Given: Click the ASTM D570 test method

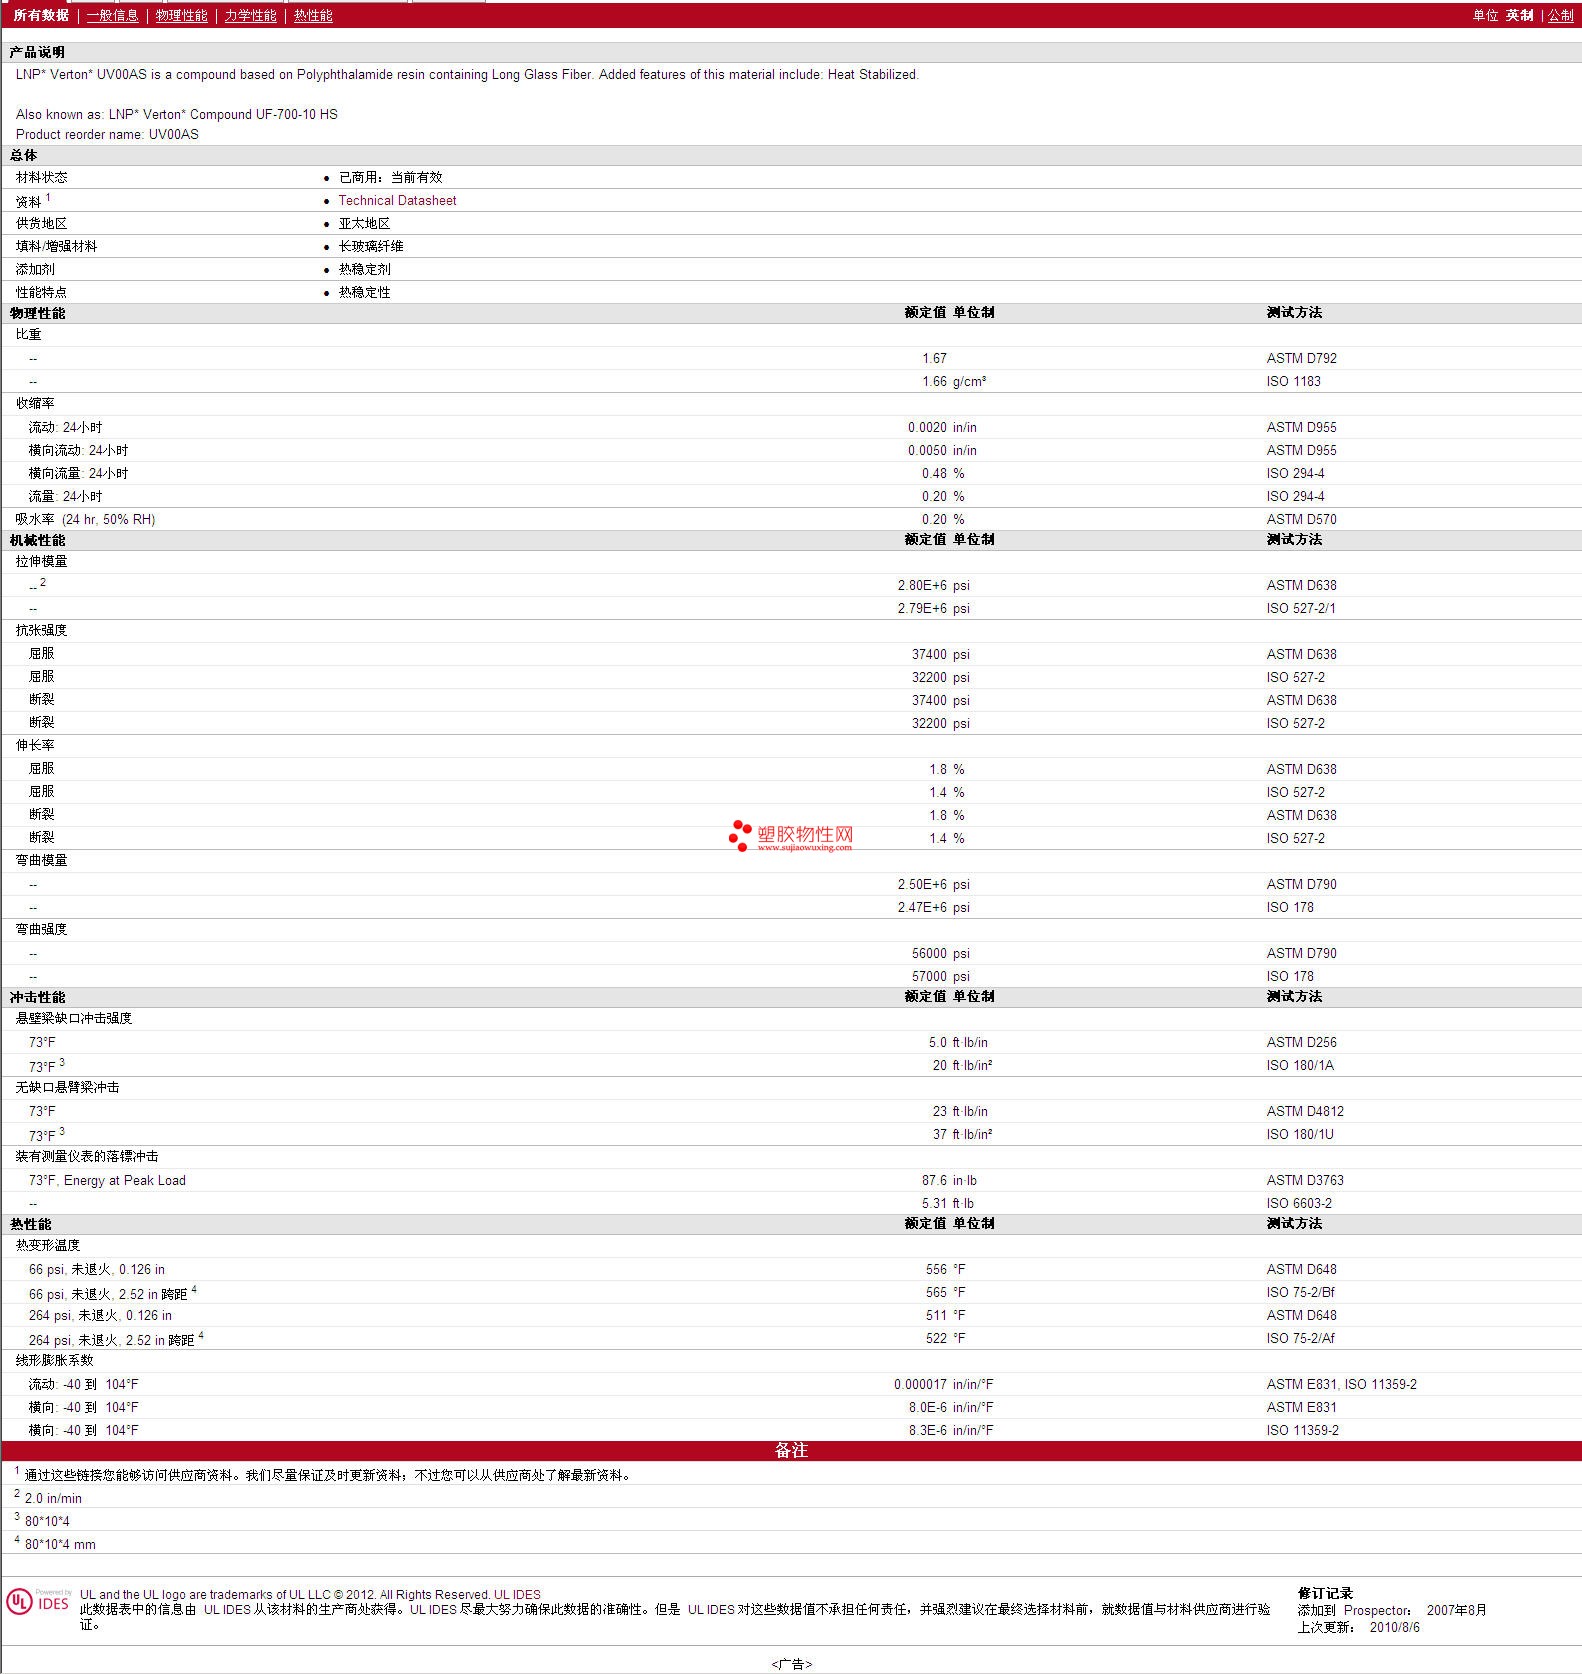Looking at the screenshot, I should [1301, 519].
